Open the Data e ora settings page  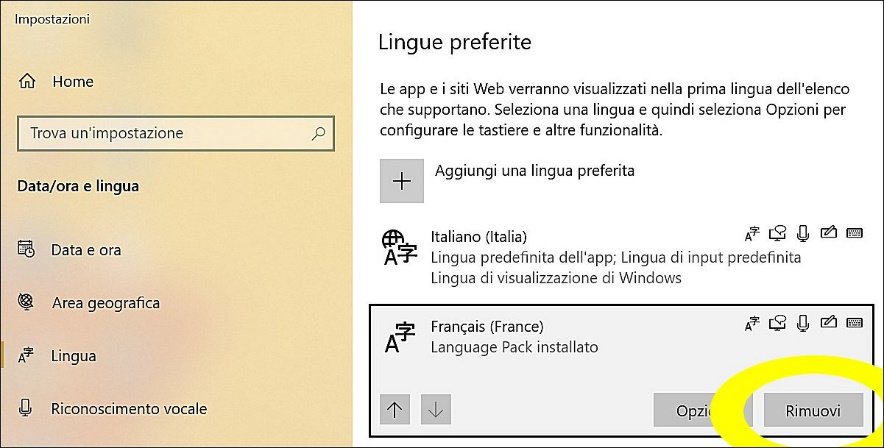(85, 250)
